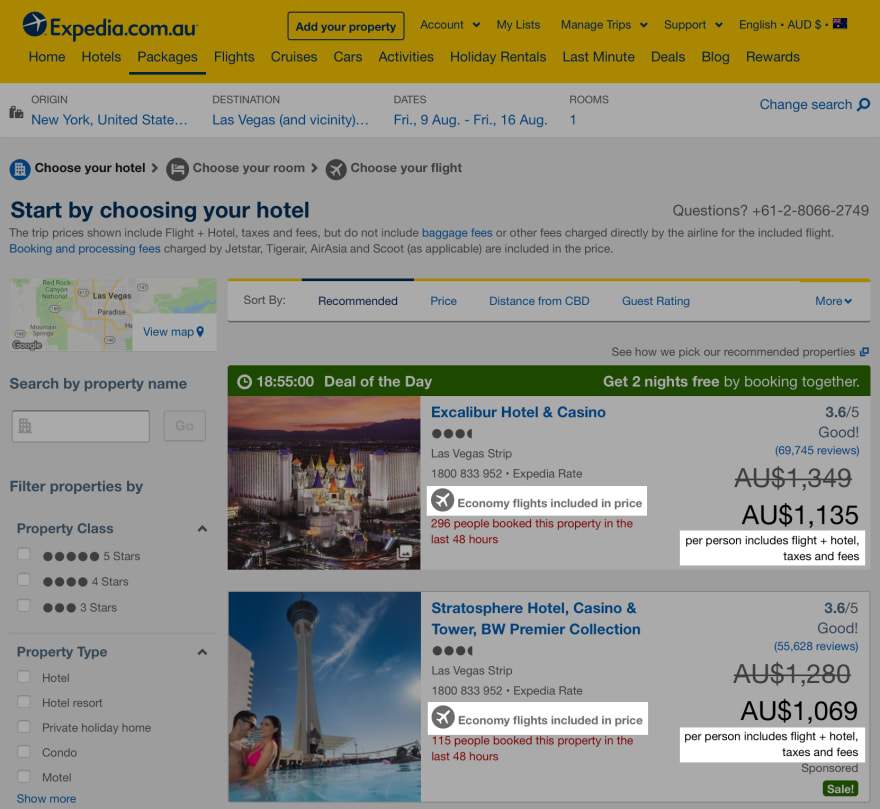Open the Rewards tab
The width and height of the screenshot is (880, 809).
[773, 57]
